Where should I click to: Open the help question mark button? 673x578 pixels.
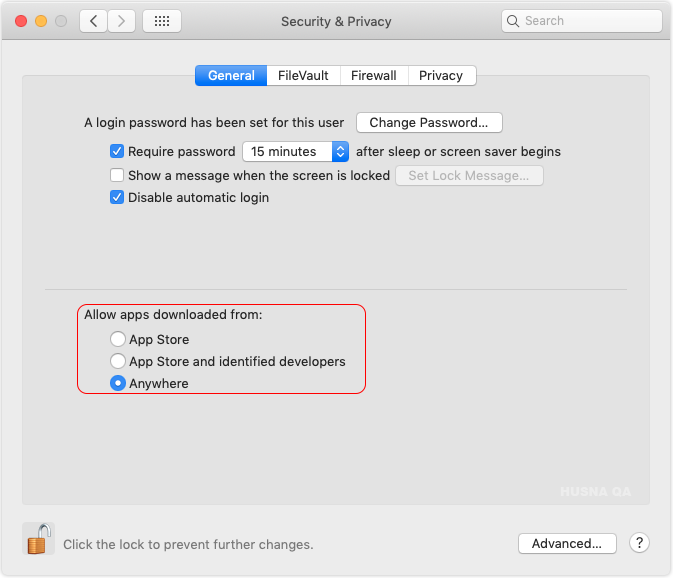[639, 543]
